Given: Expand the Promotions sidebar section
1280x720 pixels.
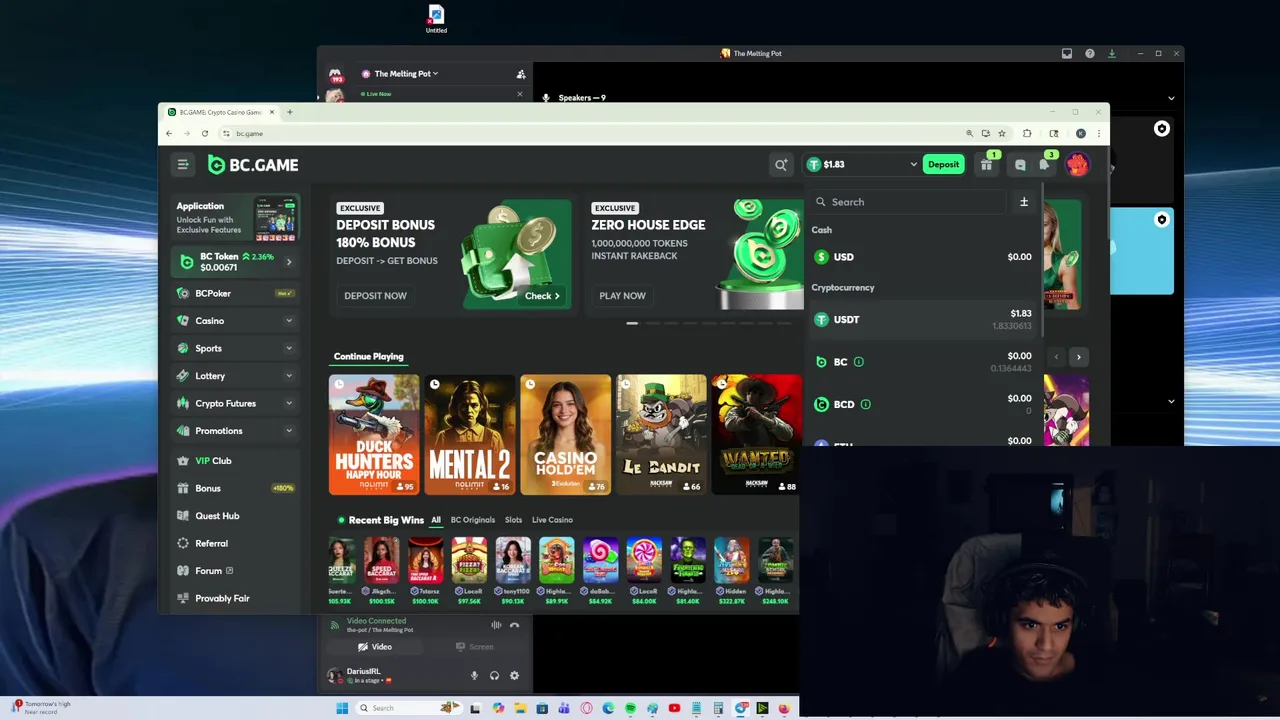Looking at the screenshot, I should (289, 431).
